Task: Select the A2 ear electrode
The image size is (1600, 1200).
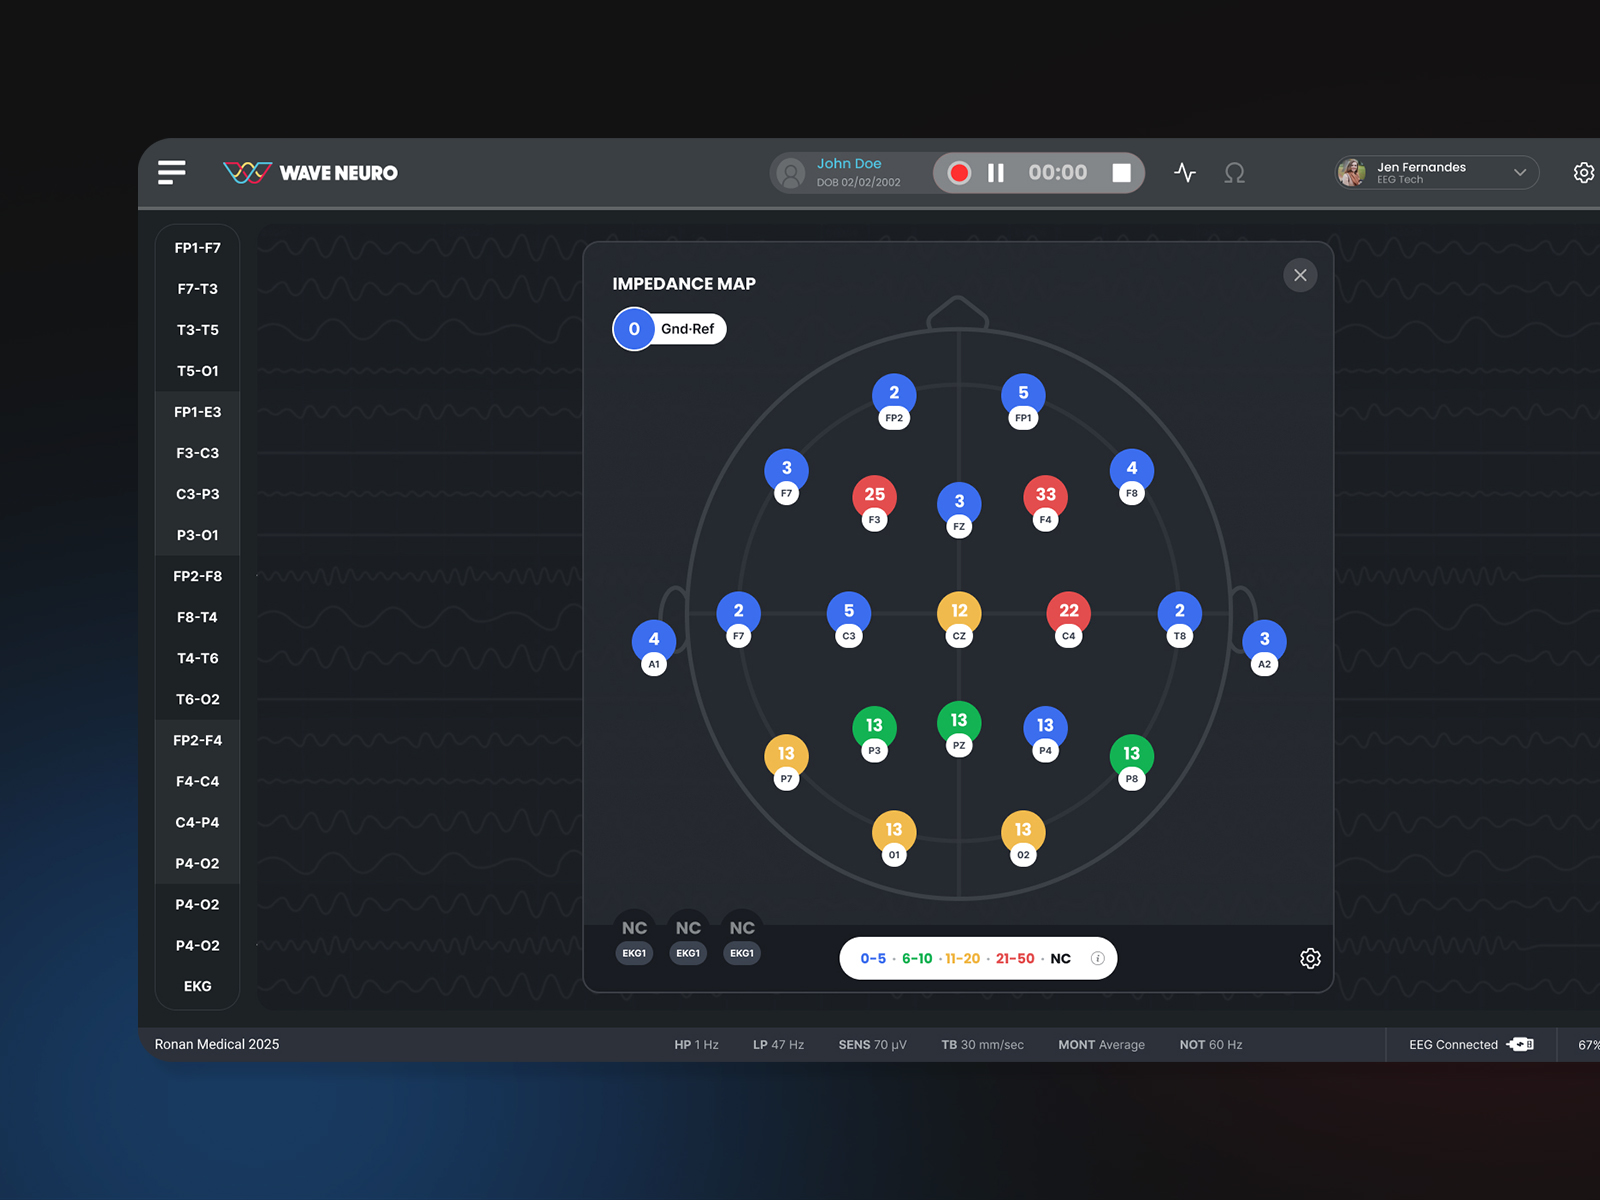Action: click(1264, 648)
